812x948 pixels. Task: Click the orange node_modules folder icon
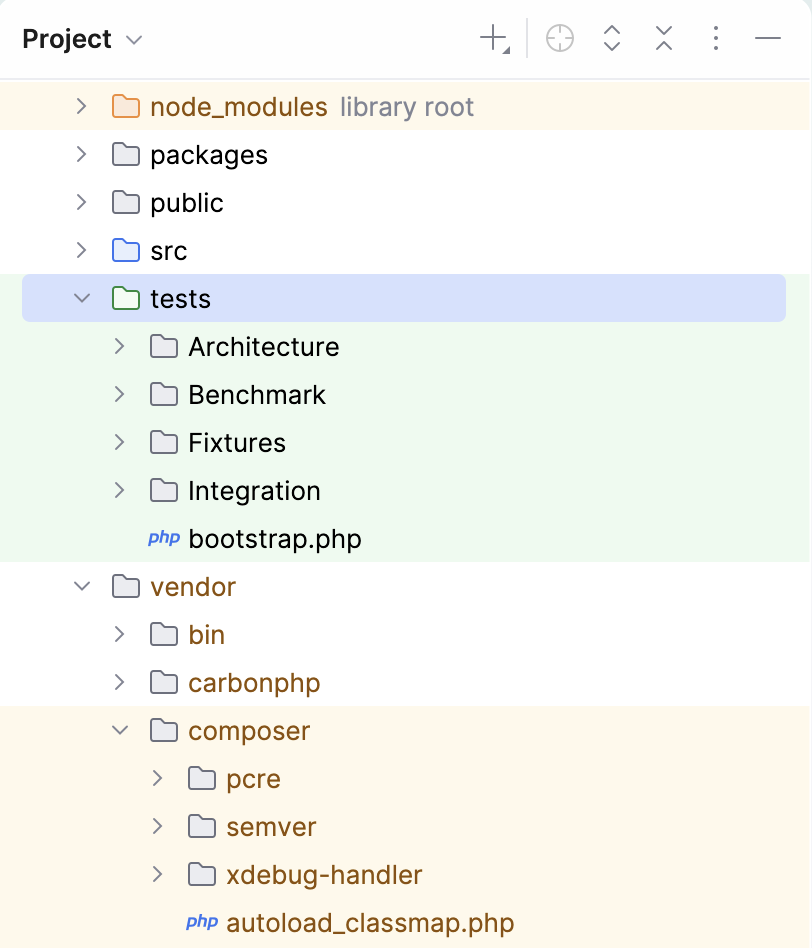tap(125, 106)
